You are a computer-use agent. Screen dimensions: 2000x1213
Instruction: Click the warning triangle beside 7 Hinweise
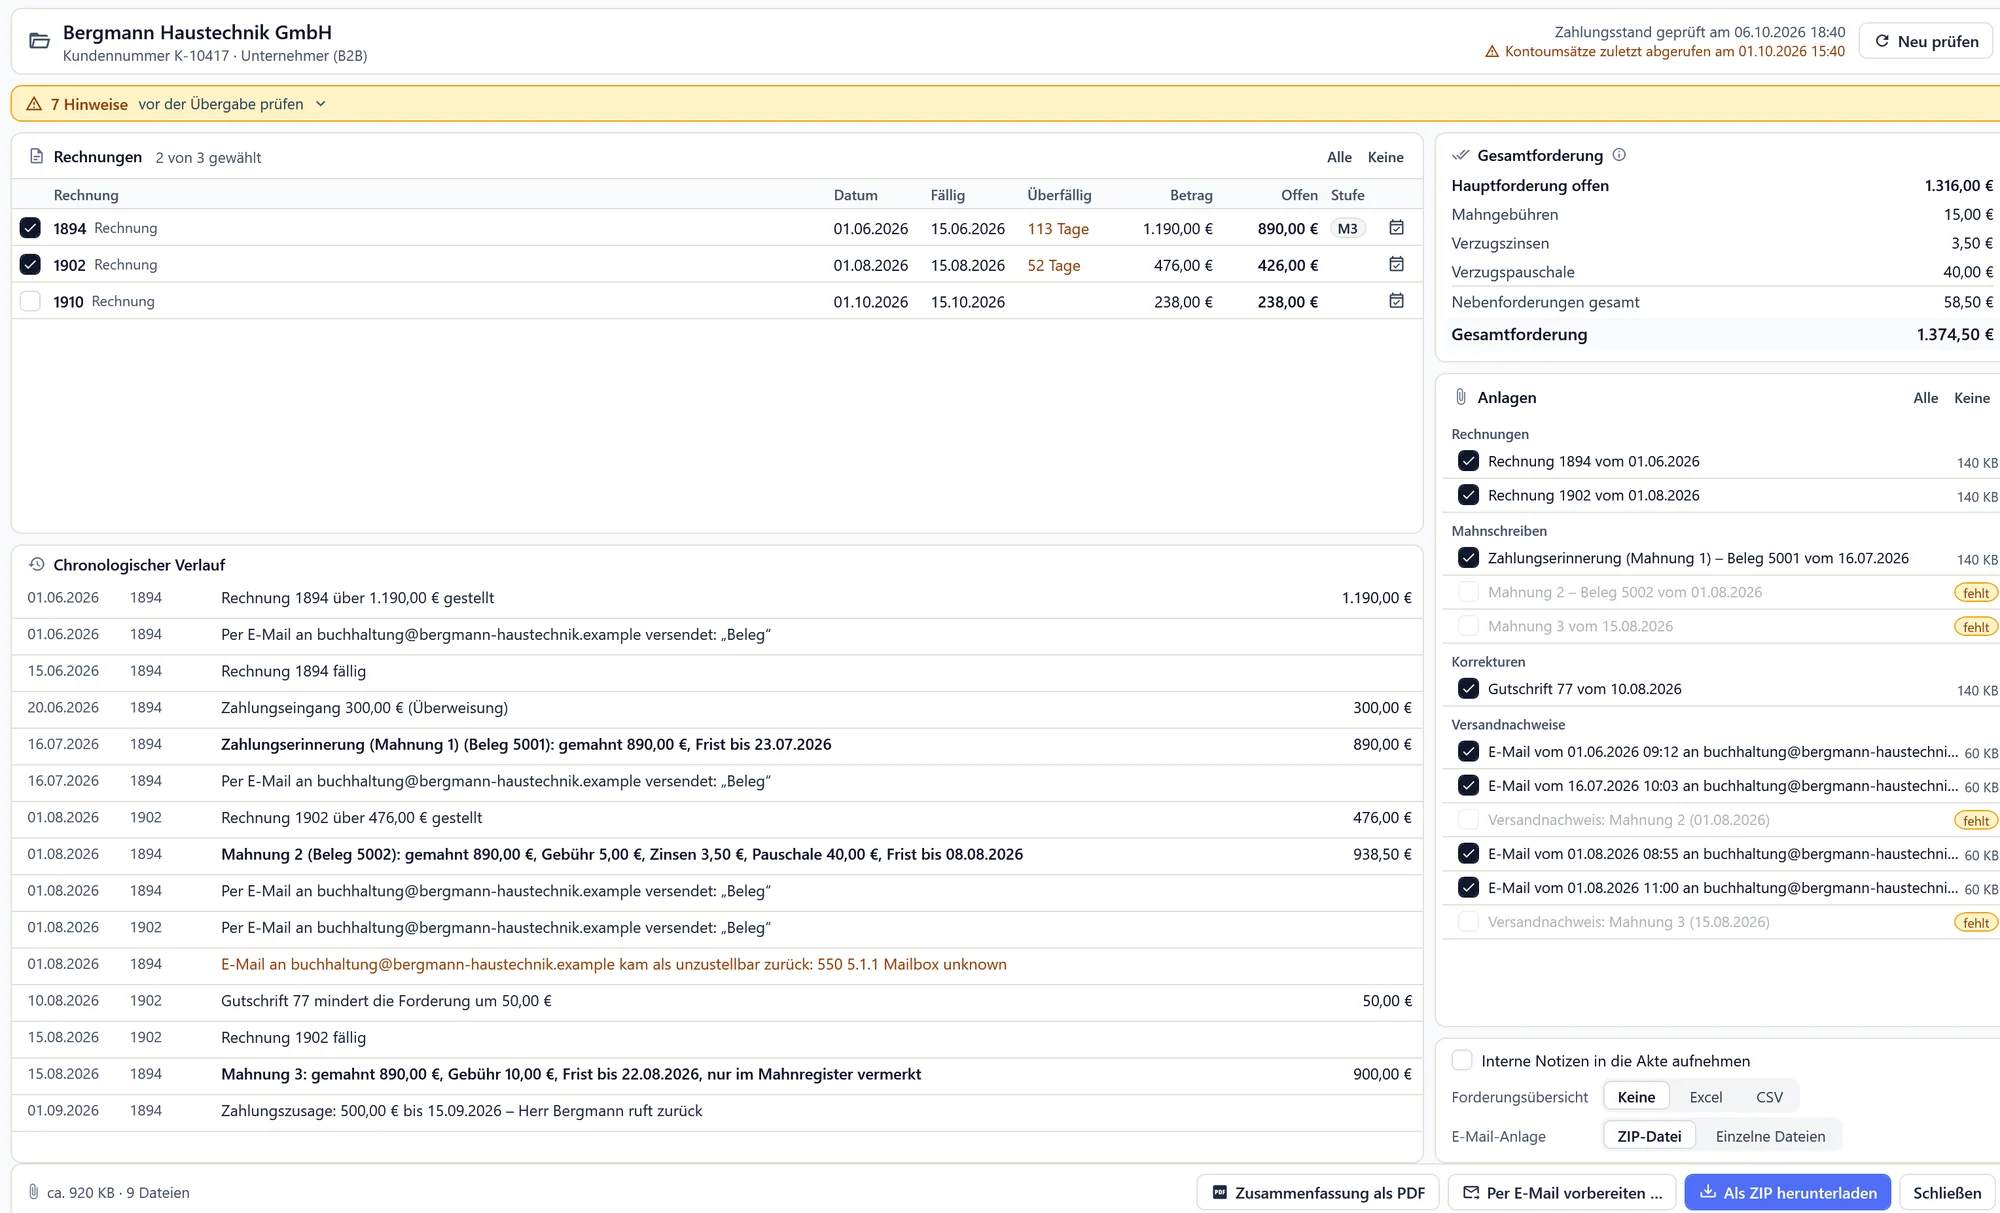pyautogui.click(x=34, y=104)
